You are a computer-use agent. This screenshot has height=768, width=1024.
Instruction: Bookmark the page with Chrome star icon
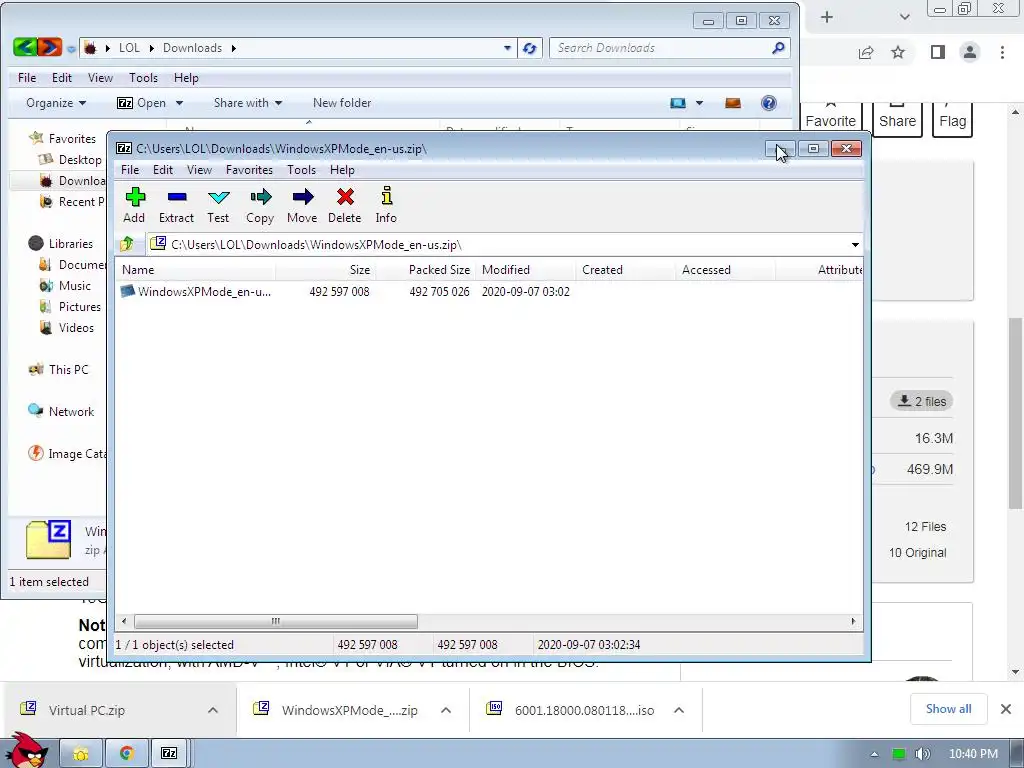[898, 52]
